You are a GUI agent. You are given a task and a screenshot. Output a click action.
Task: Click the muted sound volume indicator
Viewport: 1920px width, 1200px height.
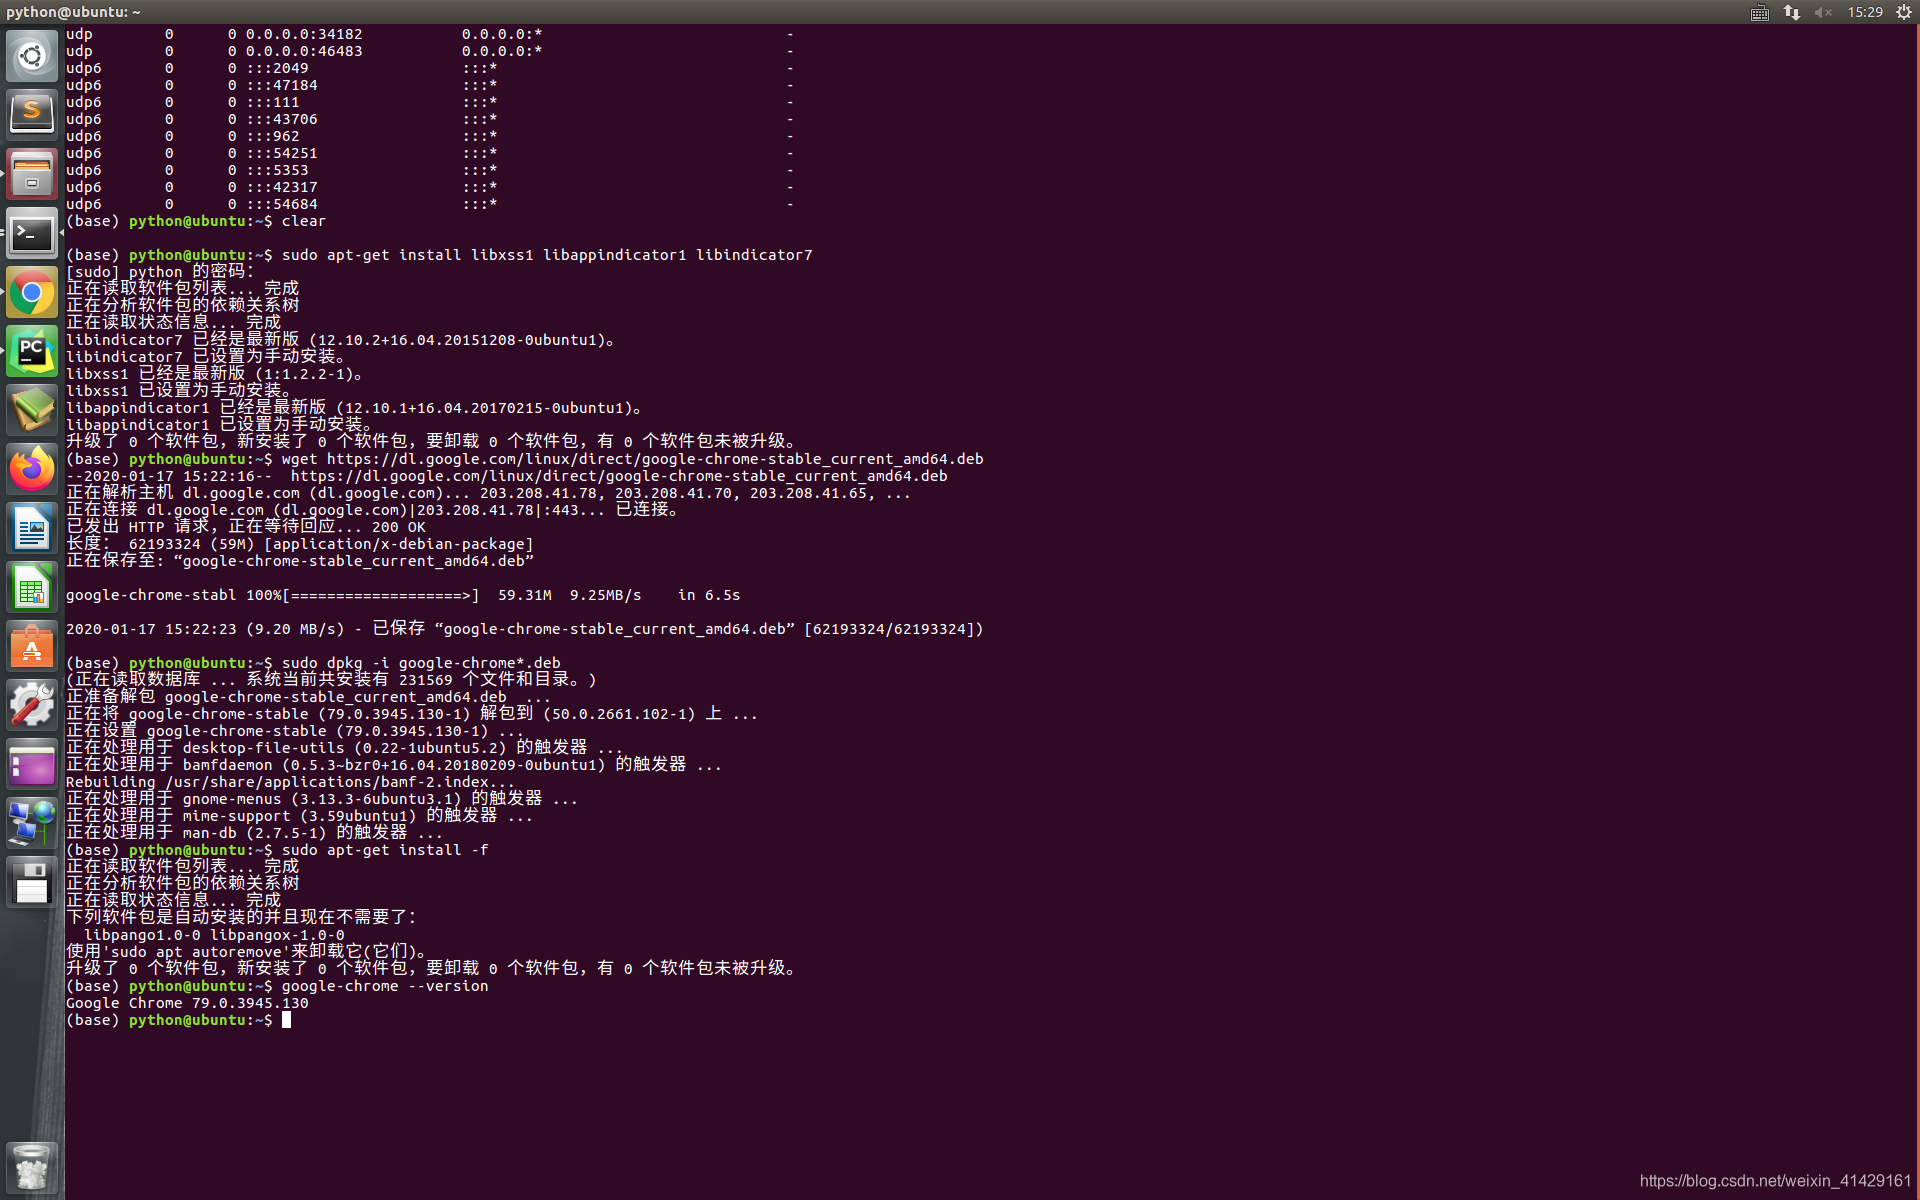(1823, 12)
